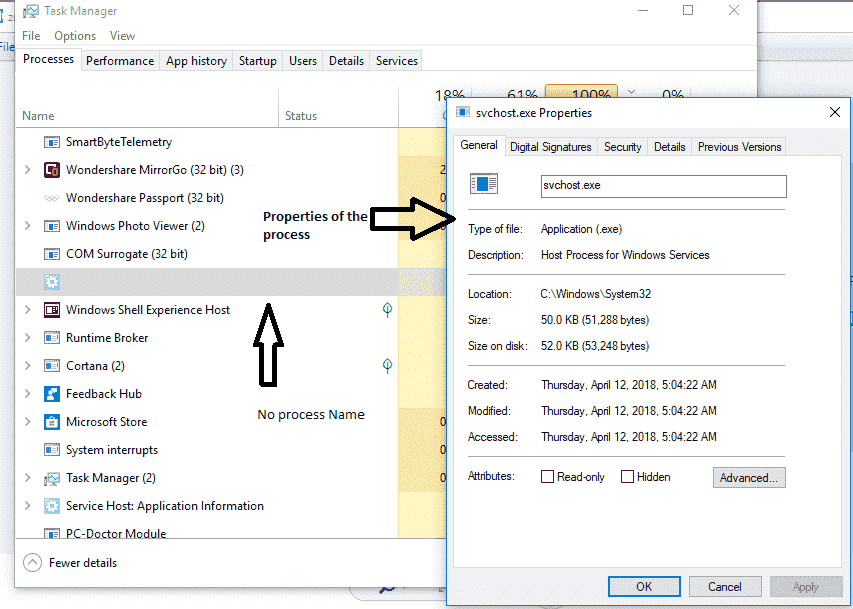Select the General tab in Properties
This screenshot has width=853, height=609.
point(479,145)
